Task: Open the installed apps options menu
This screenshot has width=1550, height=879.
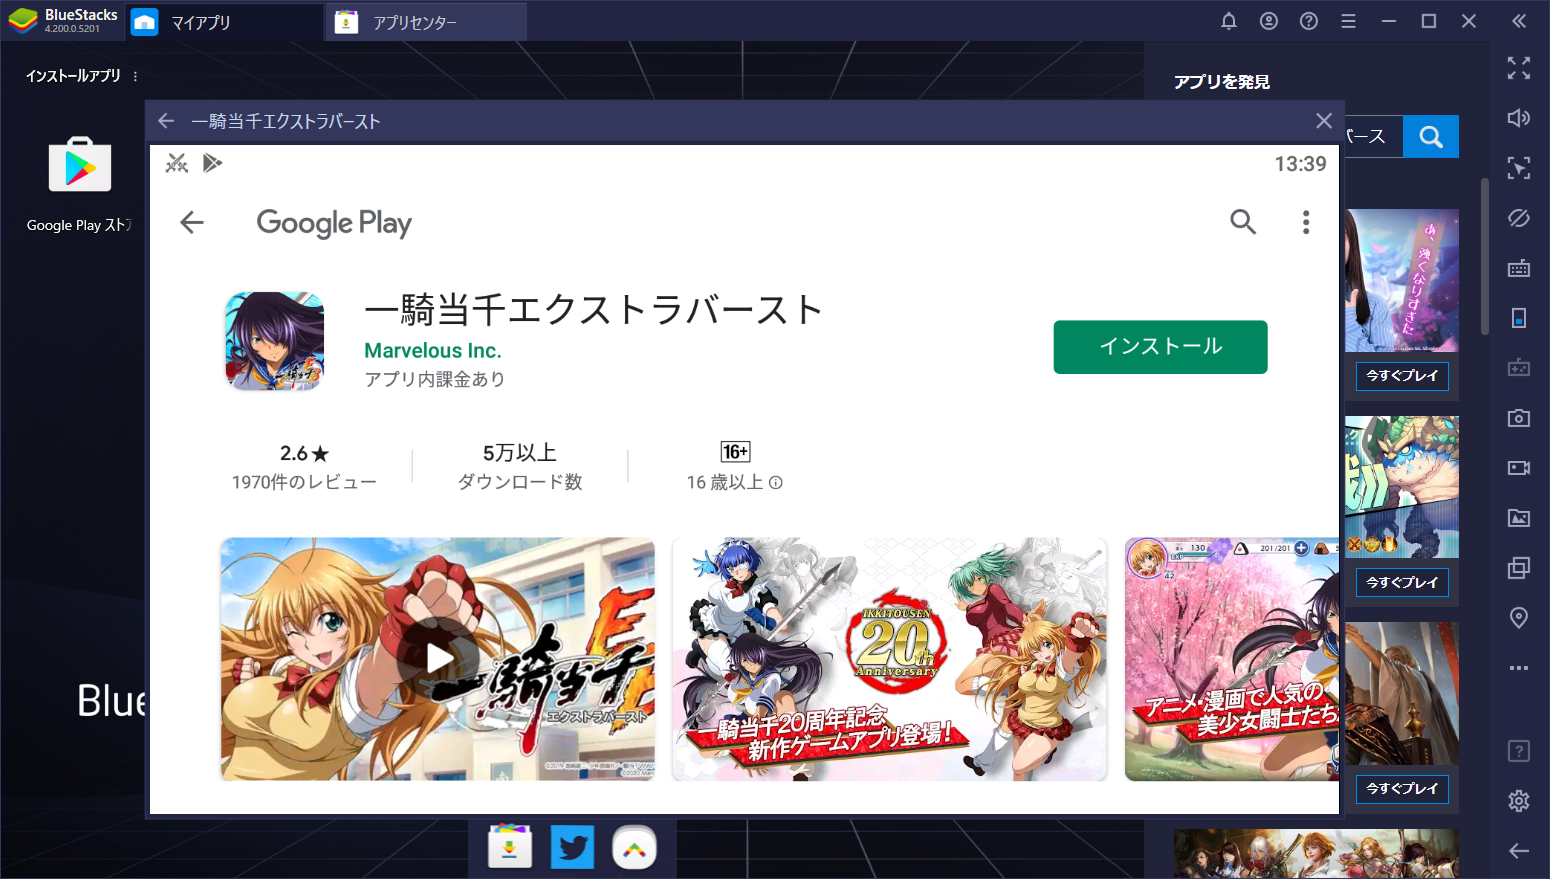Action: coord(135,76)
